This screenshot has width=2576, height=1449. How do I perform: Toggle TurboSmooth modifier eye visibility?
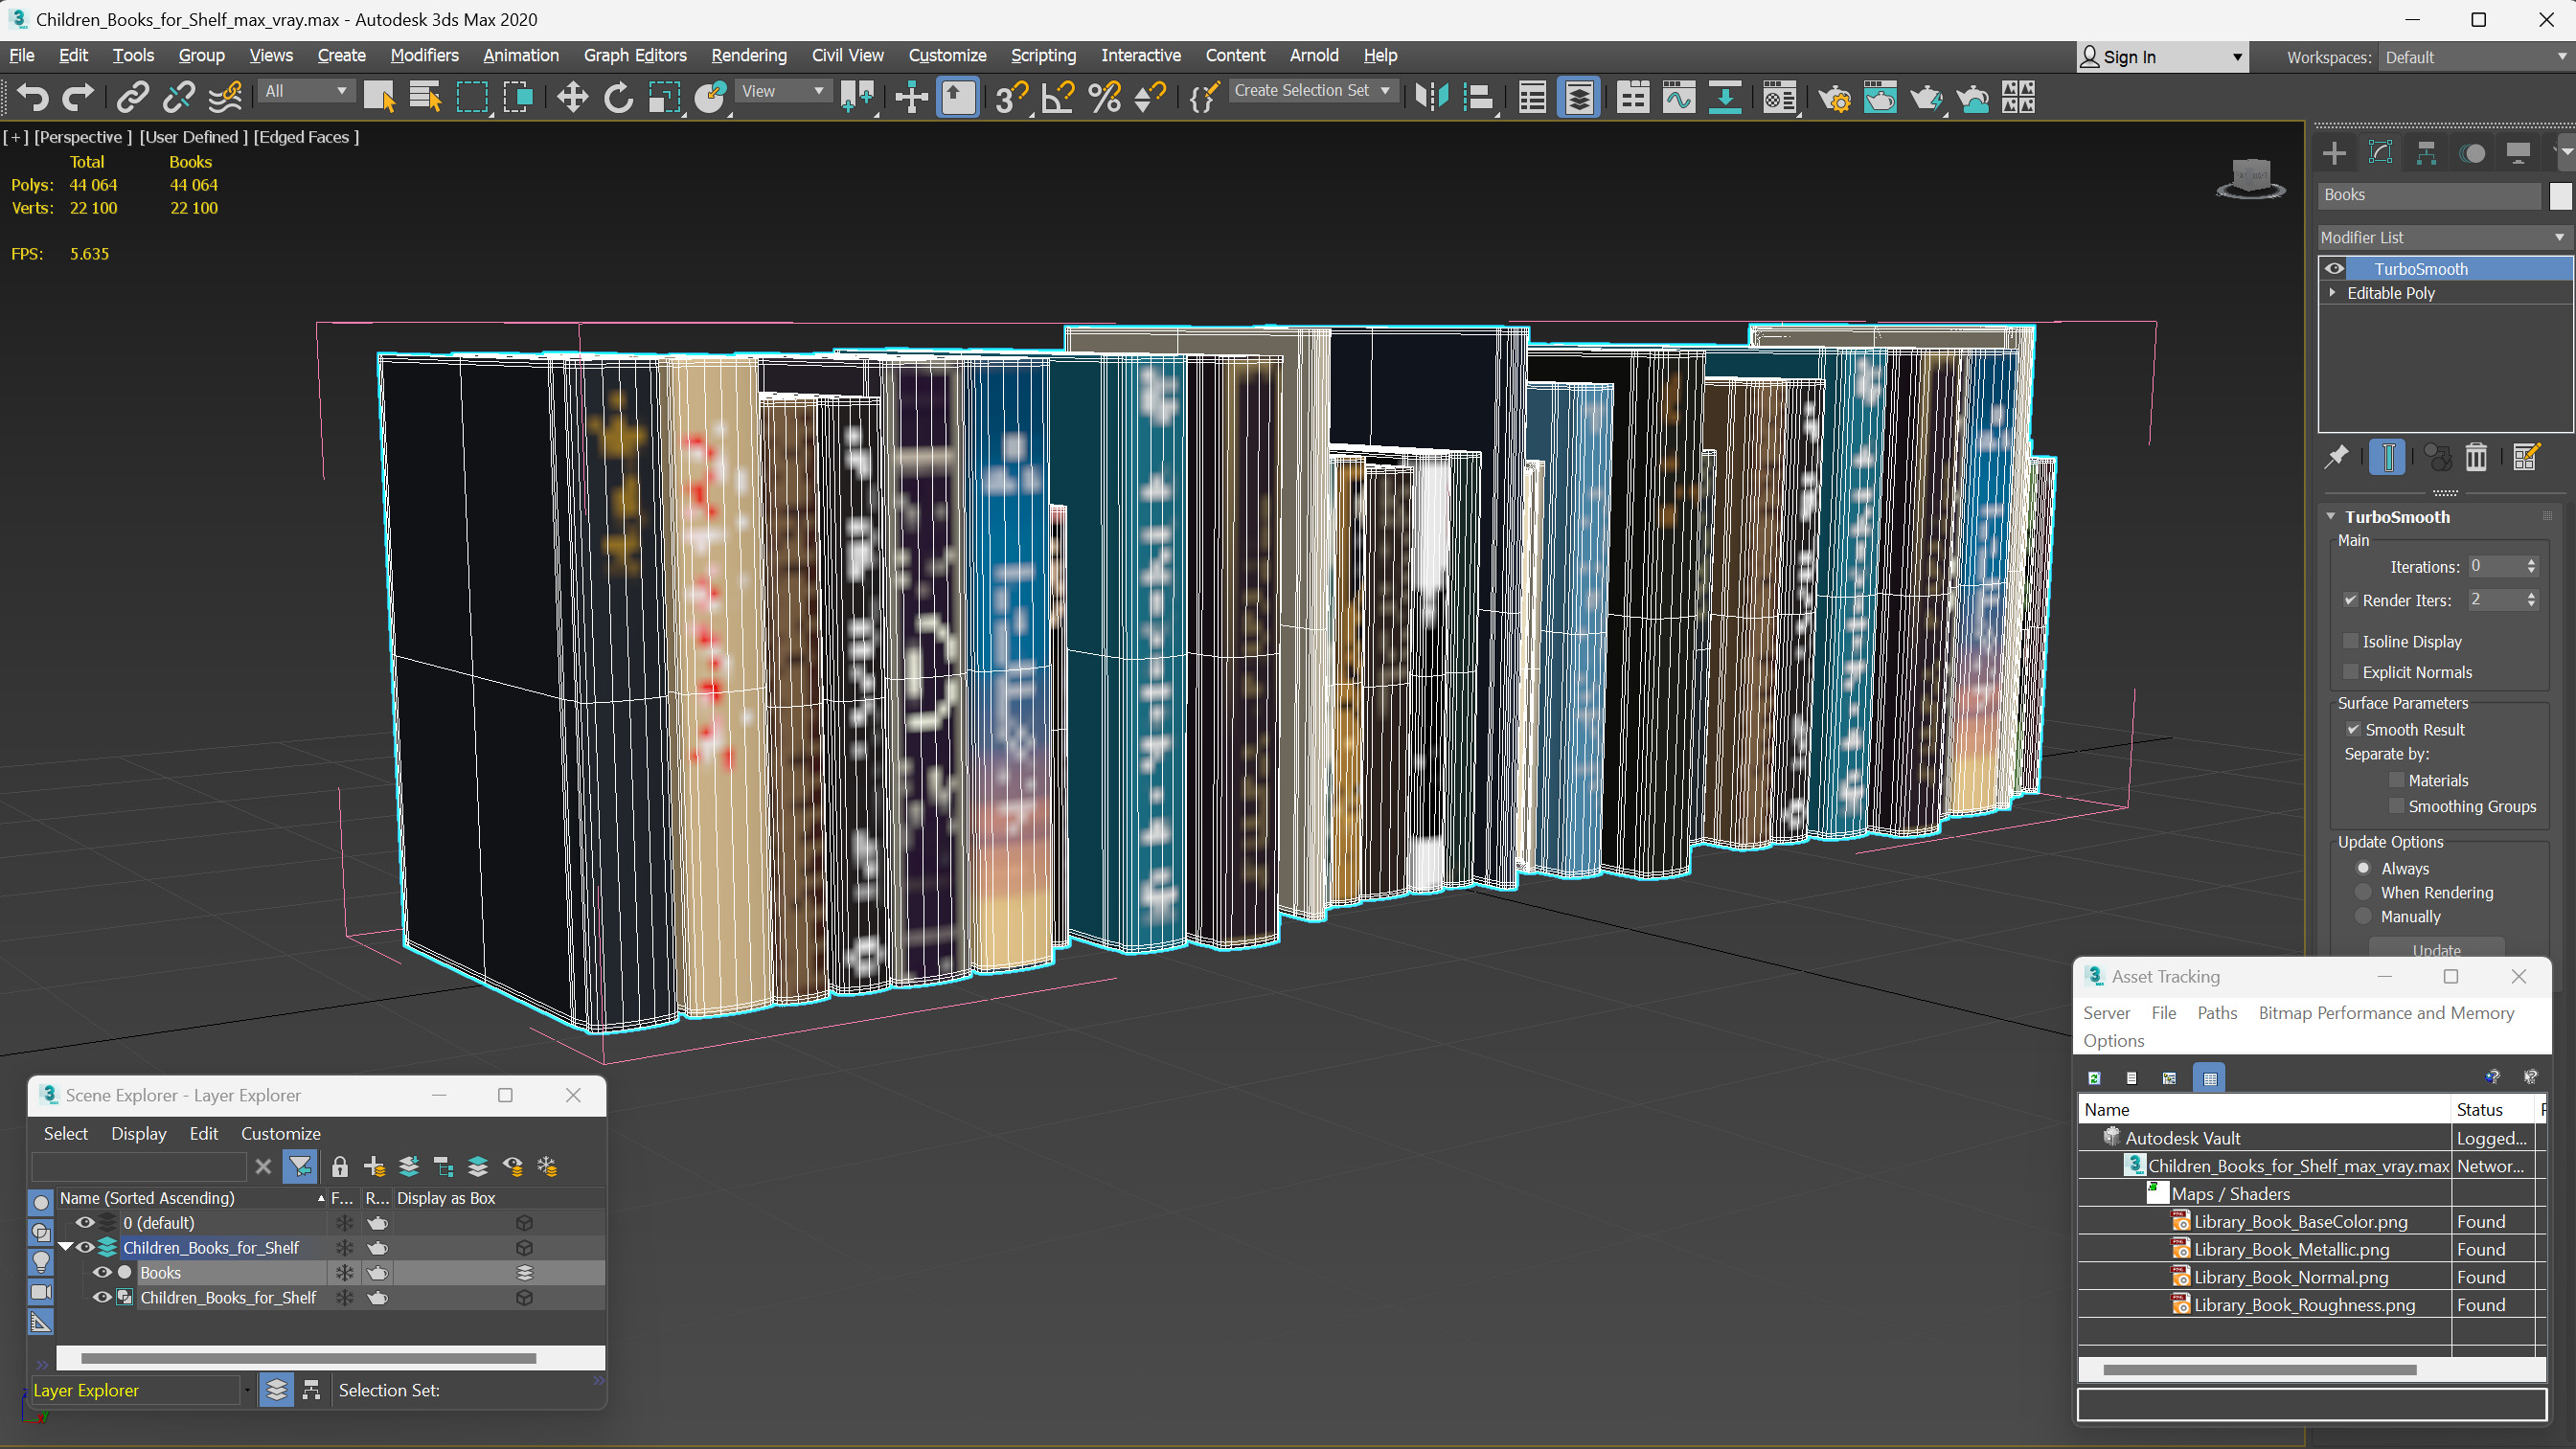tap(2334, 268)
